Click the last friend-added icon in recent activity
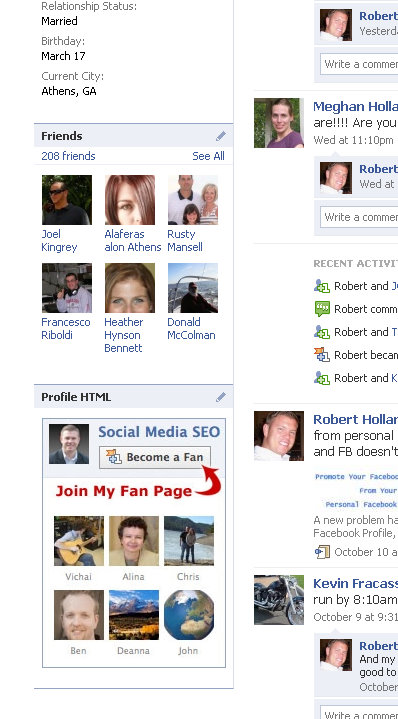Screen dimensions: 398x719 pyautogui.click(x=322, y=378)
